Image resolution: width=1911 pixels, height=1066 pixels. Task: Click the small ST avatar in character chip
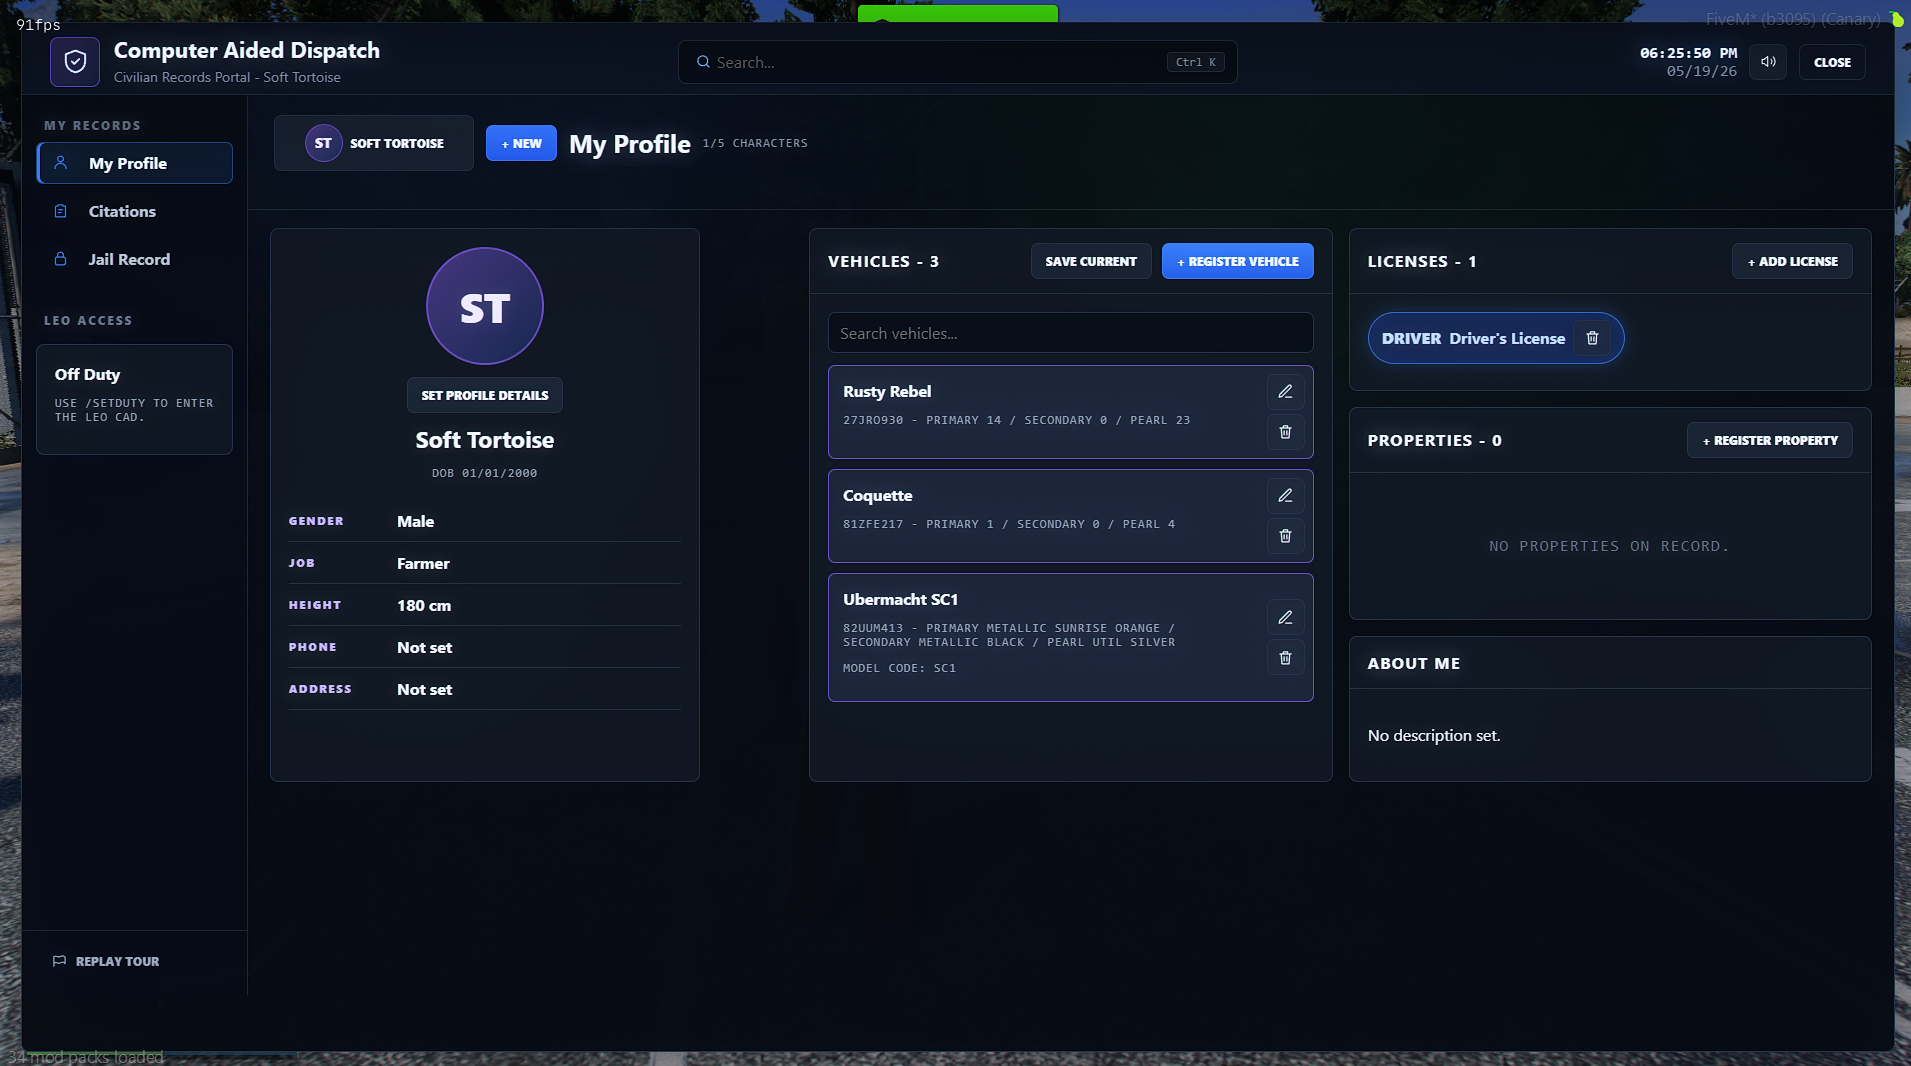(323, 143)
